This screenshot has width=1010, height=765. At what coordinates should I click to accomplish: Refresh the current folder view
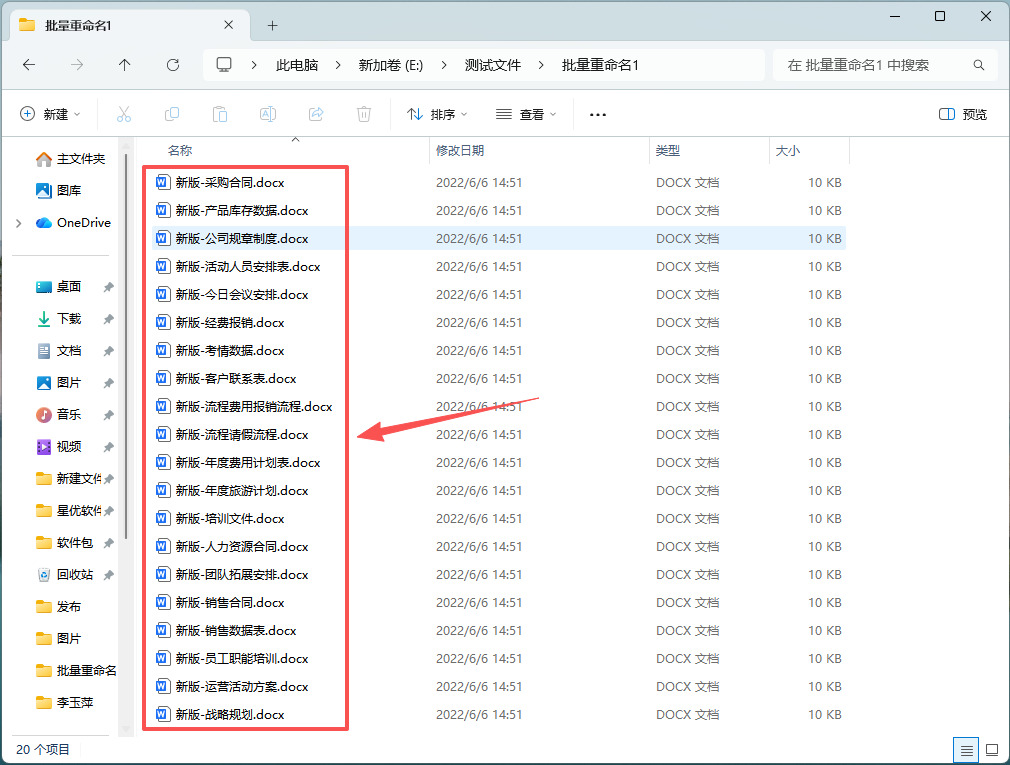tap(173, 65)
